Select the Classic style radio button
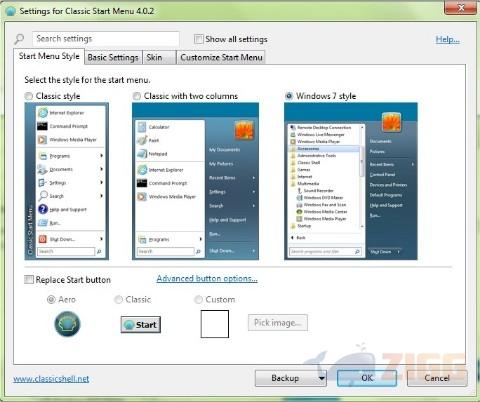 29,96
